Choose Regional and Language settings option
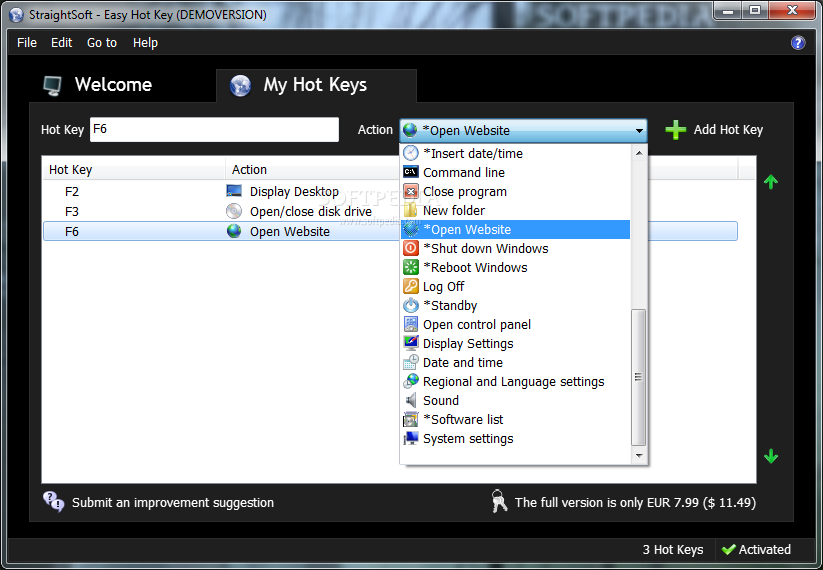Screen dimensions: 823x570 coord(513,382)
